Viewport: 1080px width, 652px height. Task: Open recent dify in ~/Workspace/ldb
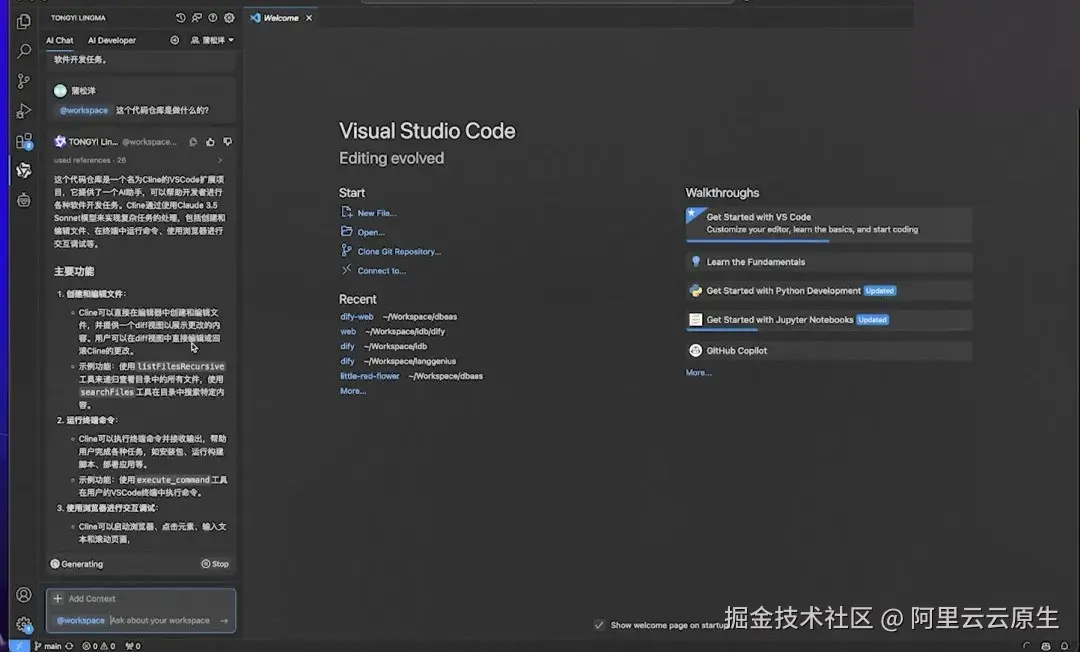tap(347, 346)
